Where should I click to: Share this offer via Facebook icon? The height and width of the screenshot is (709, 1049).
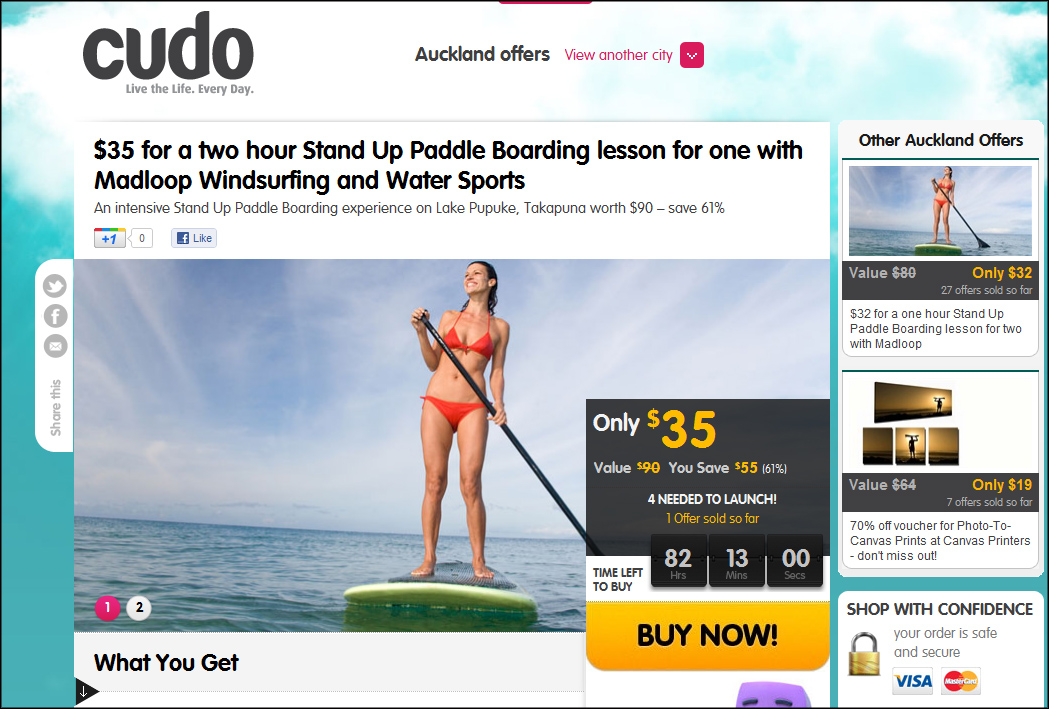(x=55, y=316)
